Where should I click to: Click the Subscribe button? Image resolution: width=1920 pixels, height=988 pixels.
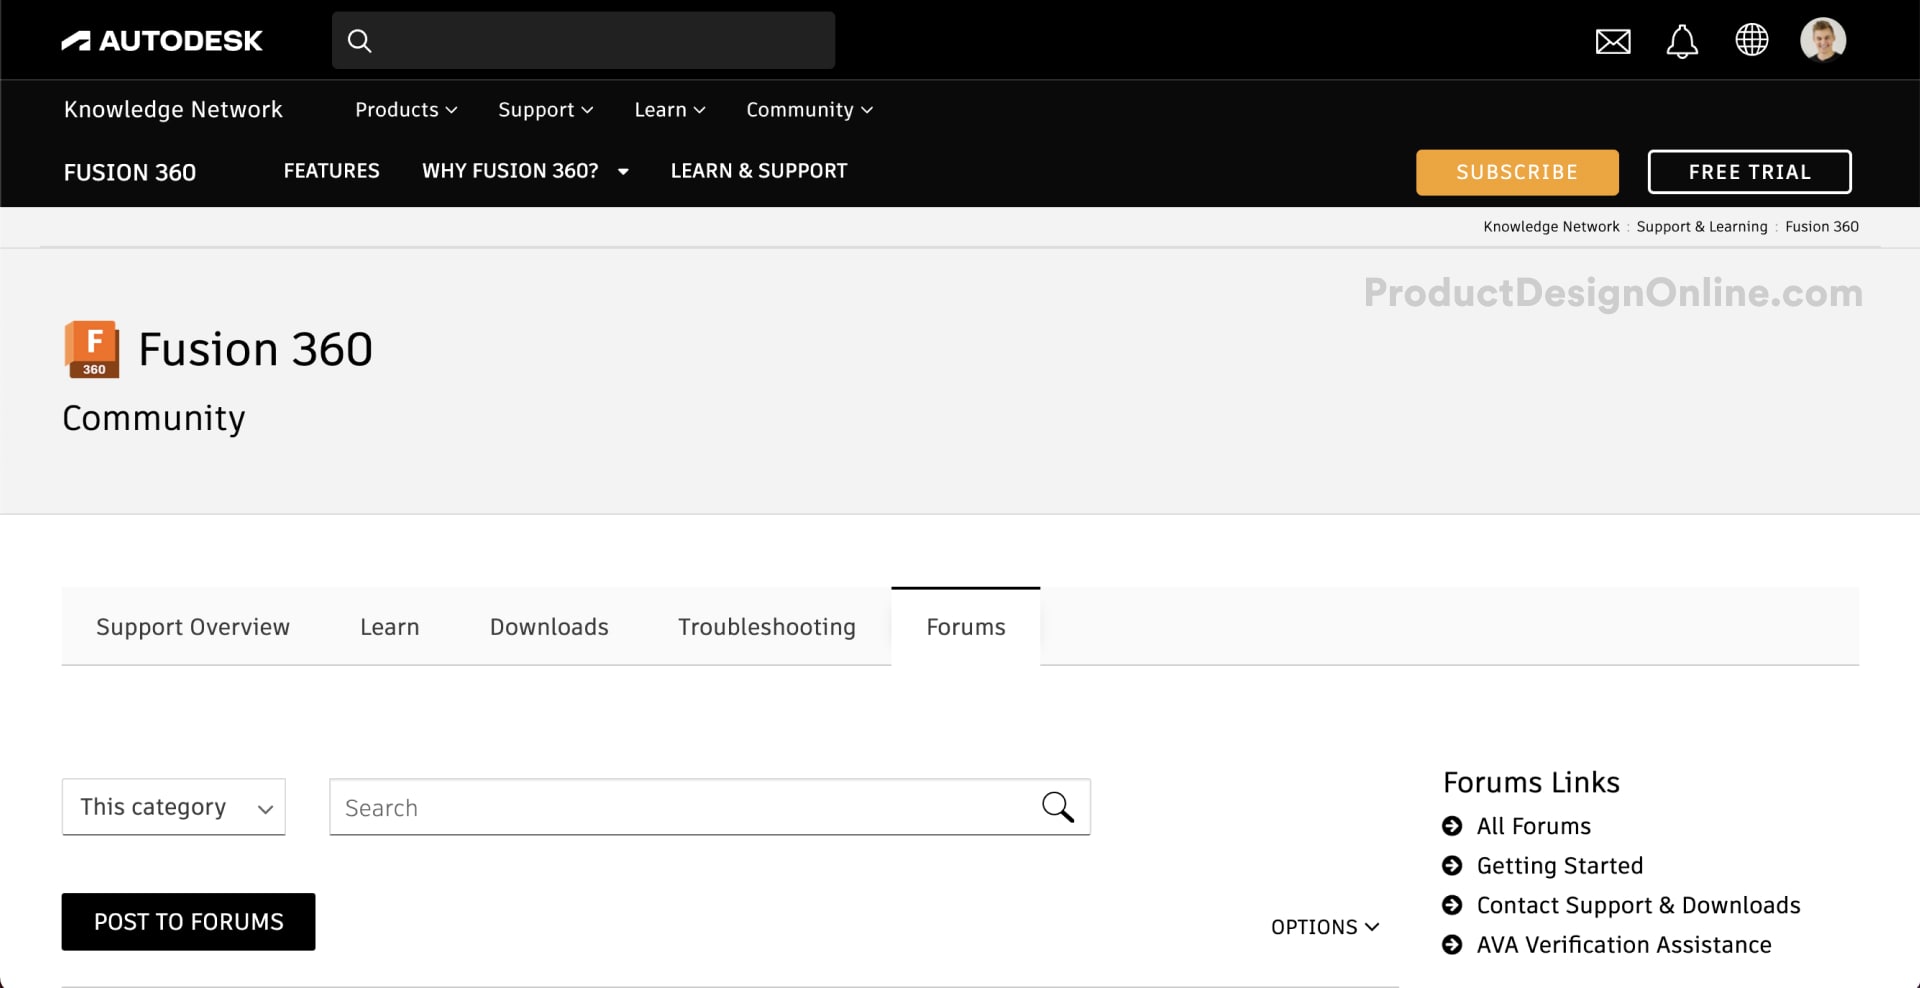(1517, 172)
